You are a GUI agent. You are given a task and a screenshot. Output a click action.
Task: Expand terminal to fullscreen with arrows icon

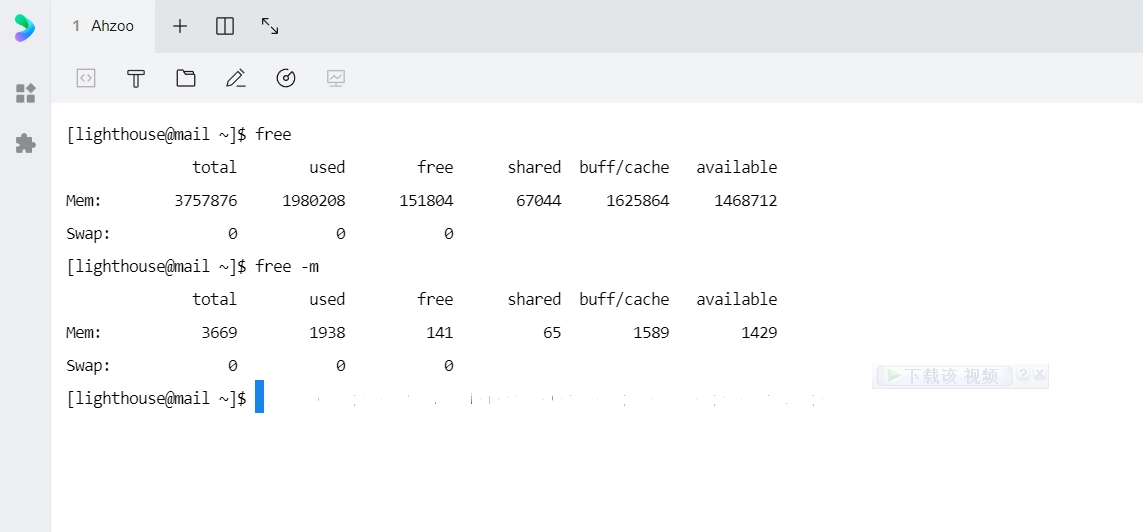[270, 26]
